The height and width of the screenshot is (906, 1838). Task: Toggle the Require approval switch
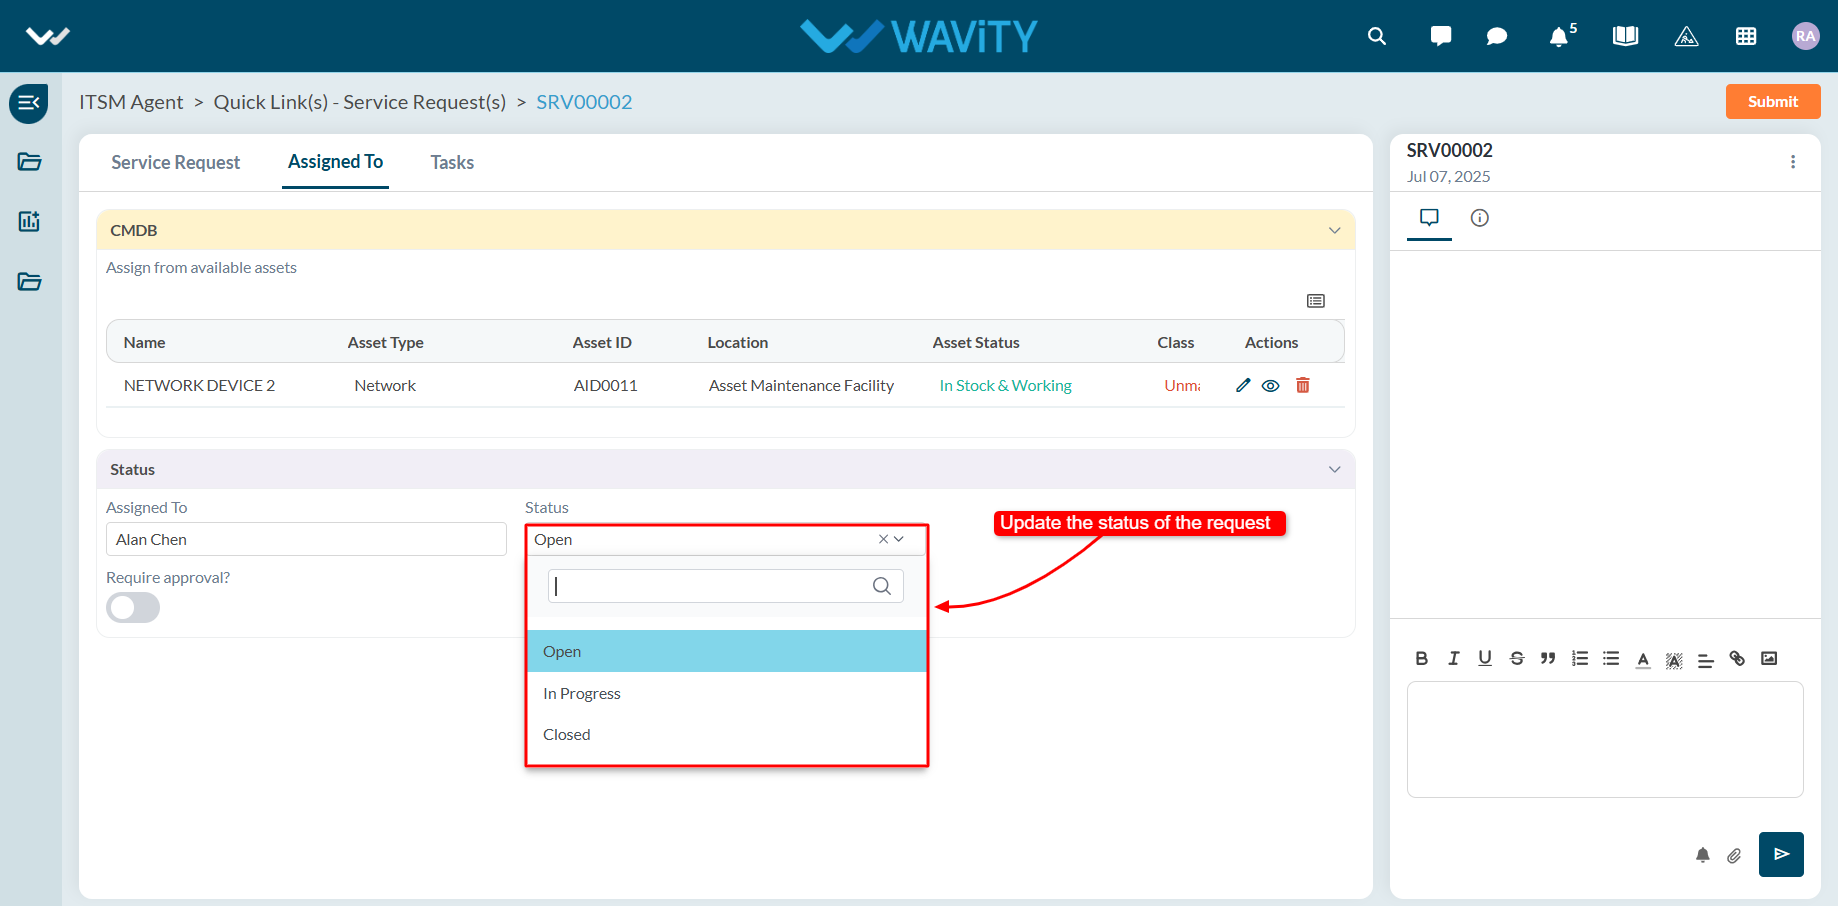[x=133, y=608]
